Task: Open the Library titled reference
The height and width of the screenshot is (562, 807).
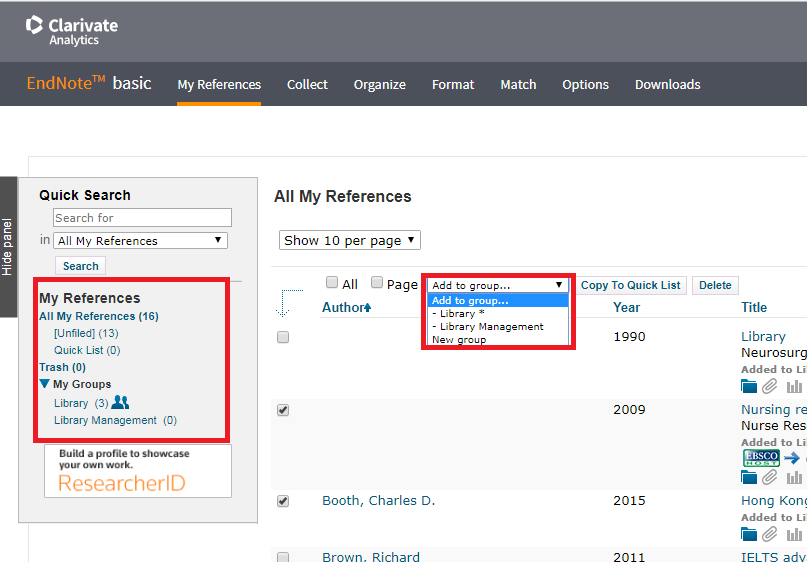Action: pyautogui.click(x=763, y=336)
